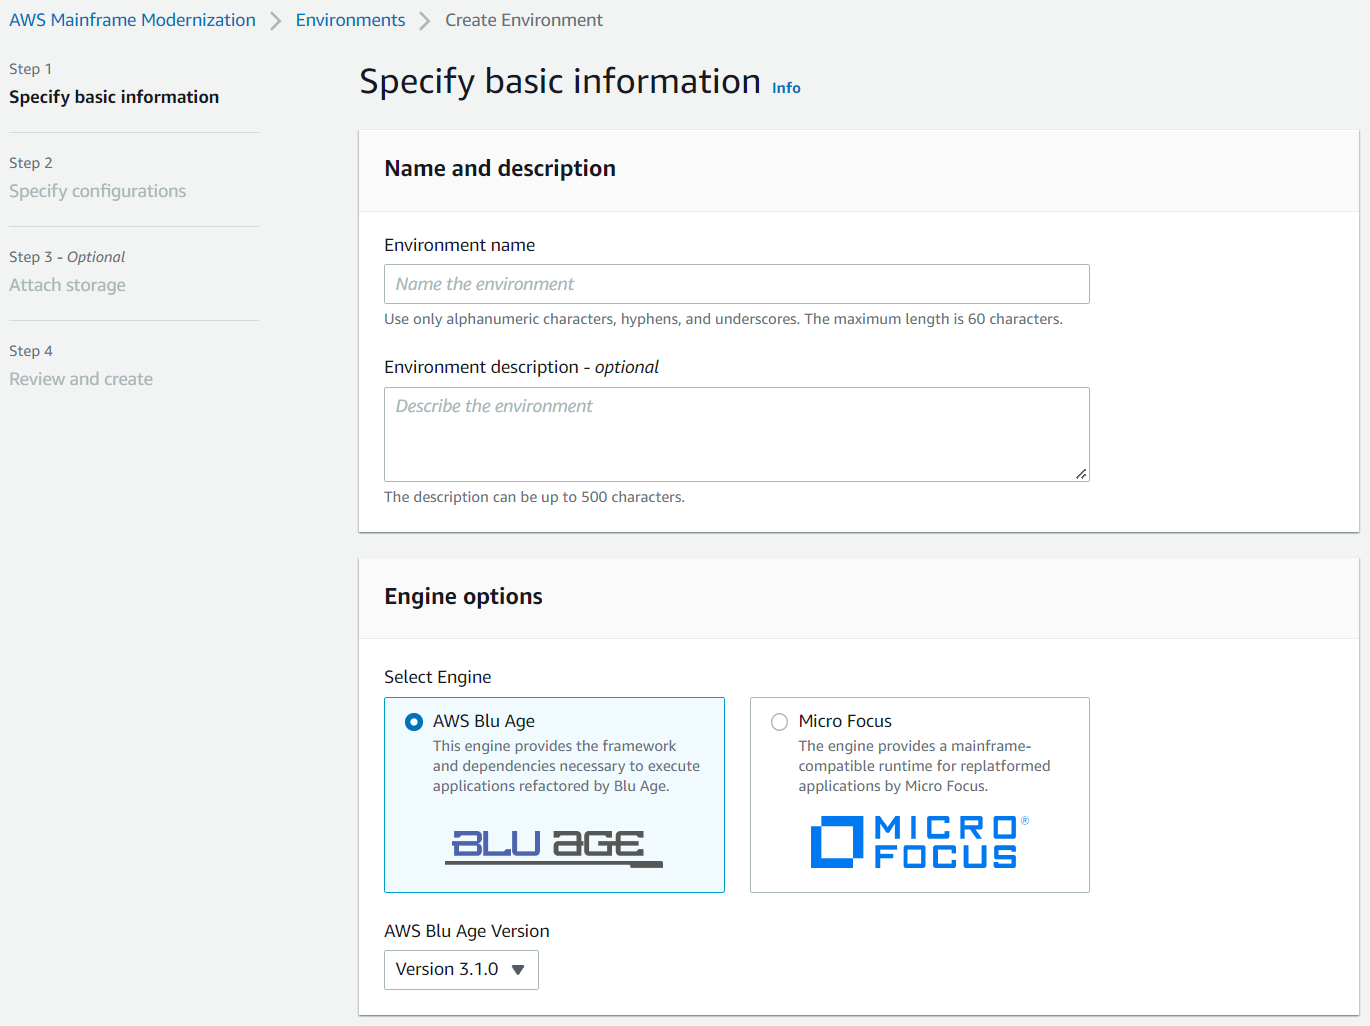This screenshot has width=1370, height=1026.
Task: Click the Environment name field label
Action: pyautogui.click(x=459, y=245)
